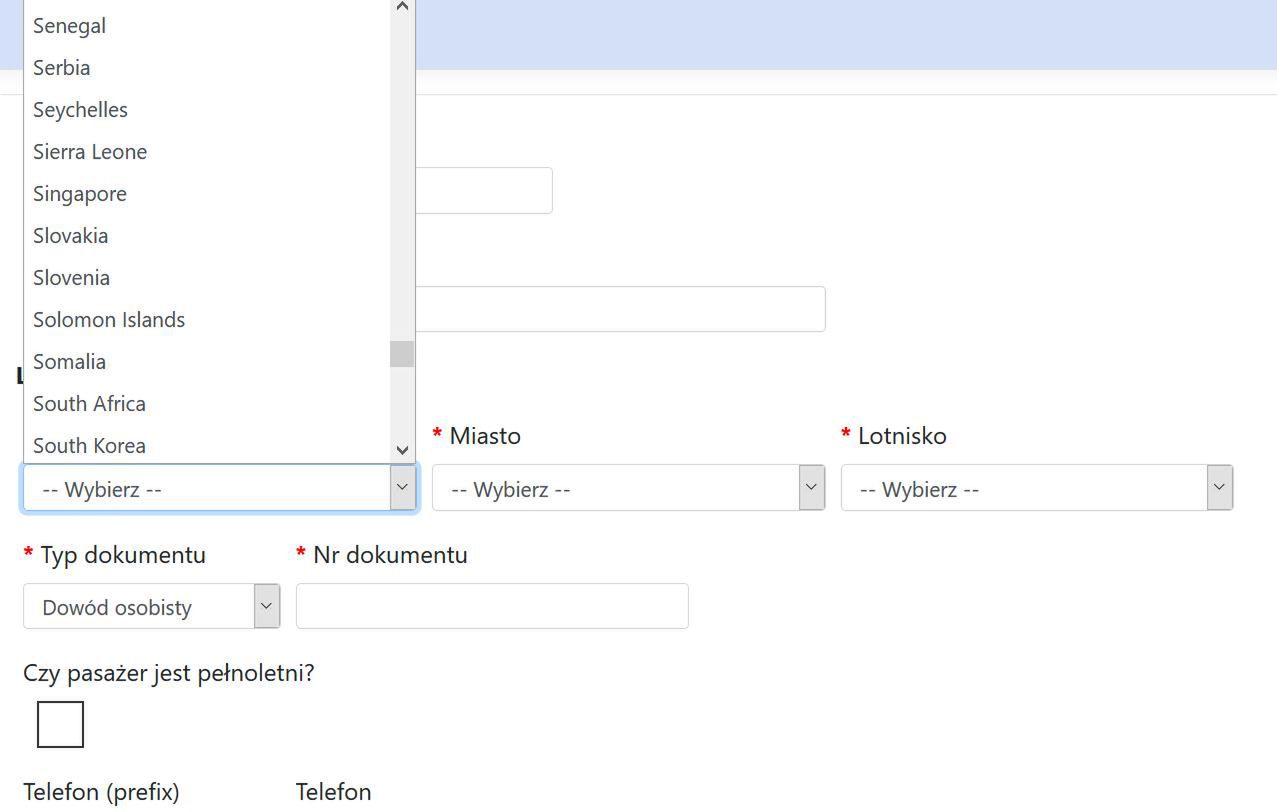This screenshot has width=1277, height=812.
Task: Click the country list scrollbar thumb
Action: pyautogui.click(x=402, y=354)
